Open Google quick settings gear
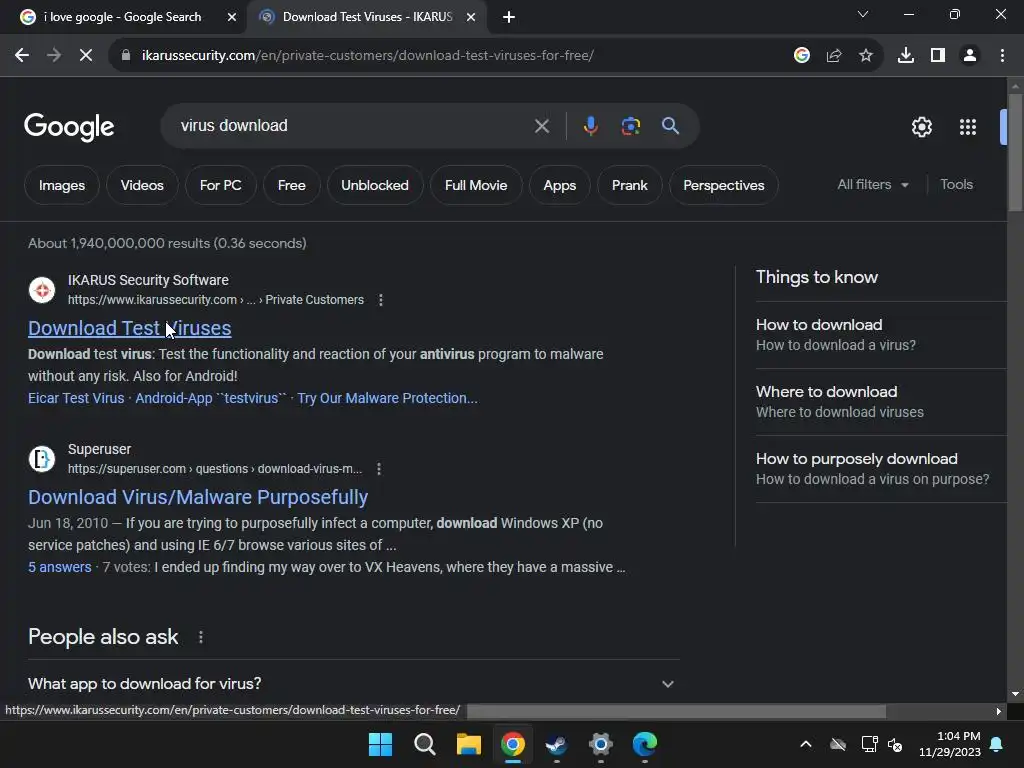1024x768 pixels. coord(921,127)
